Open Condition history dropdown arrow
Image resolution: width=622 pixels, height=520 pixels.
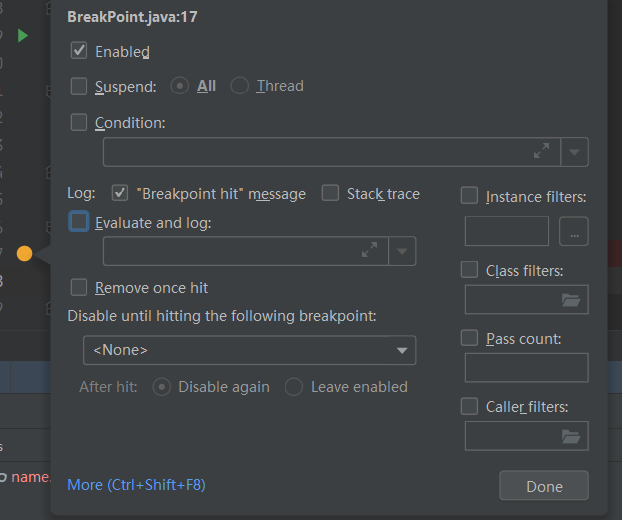tap(574, 152)
